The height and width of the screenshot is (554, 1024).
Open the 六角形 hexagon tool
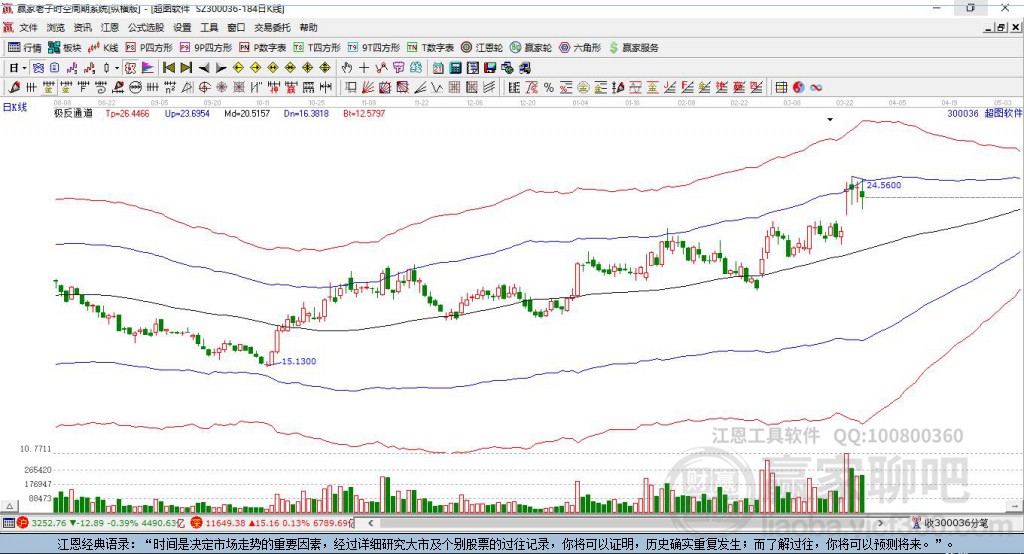[x=580, y=48]
